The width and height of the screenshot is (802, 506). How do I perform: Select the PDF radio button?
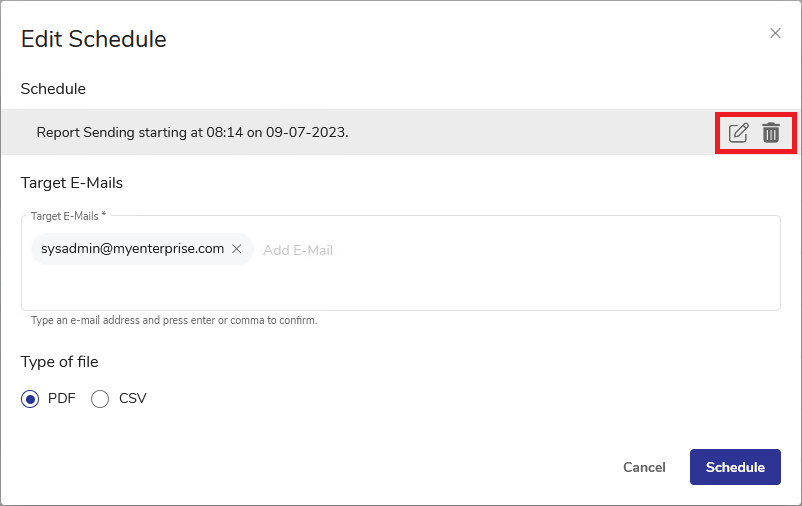30,399
